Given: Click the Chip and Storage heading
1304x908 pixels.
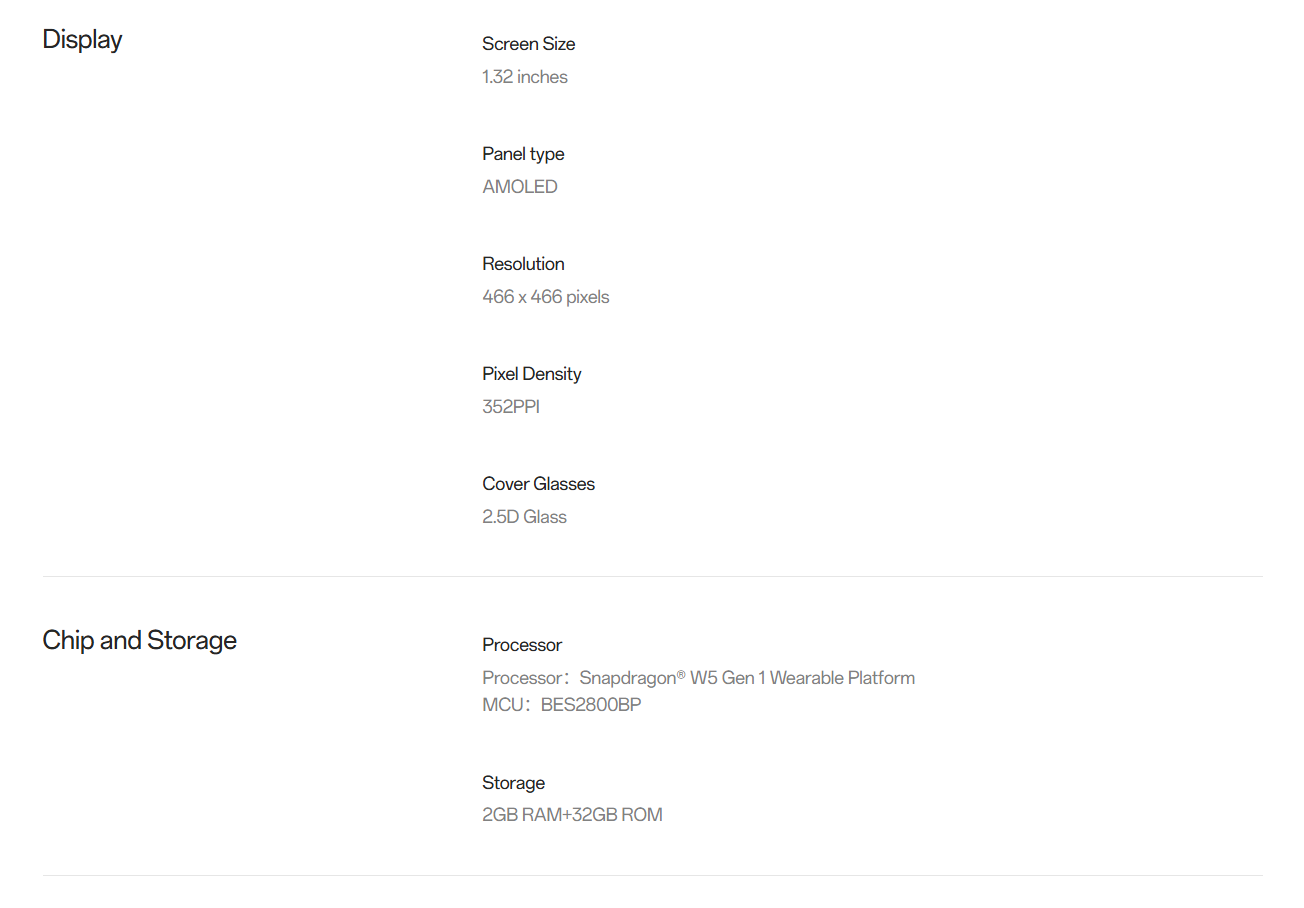Looking at the screenshot, I should coord(139,640).
